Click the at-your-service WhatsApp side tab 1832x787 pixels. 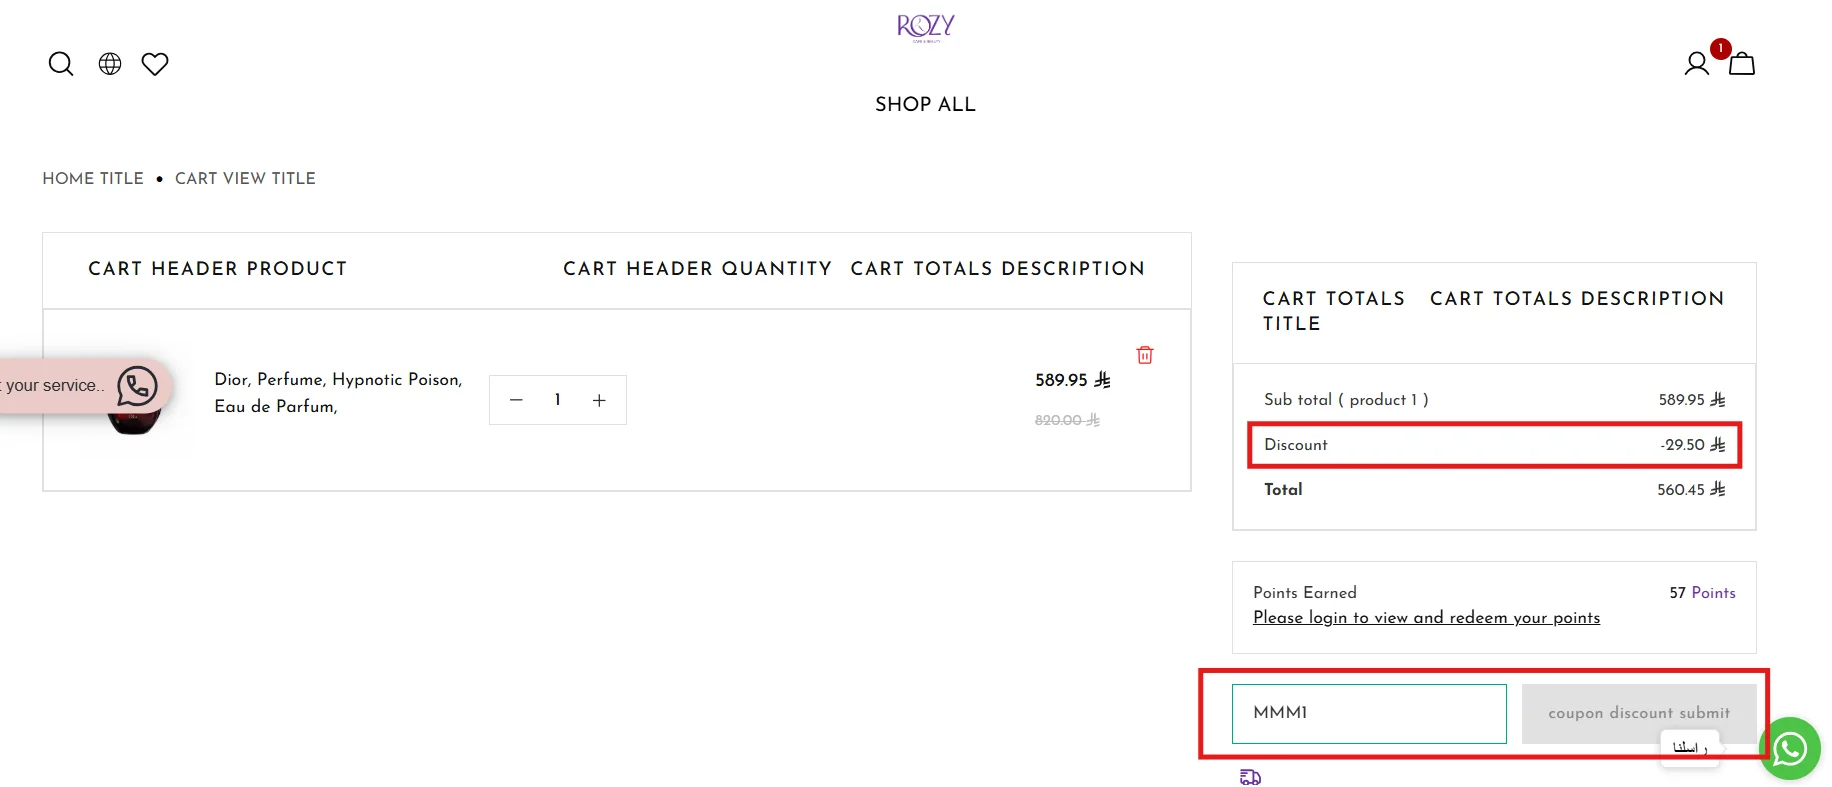(x=84, y=386)
